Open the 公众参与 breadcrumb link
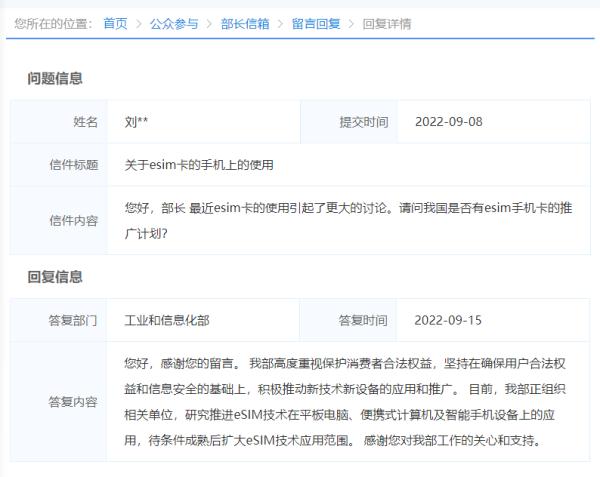The image size is (600, 477). [x=173, y=23]
